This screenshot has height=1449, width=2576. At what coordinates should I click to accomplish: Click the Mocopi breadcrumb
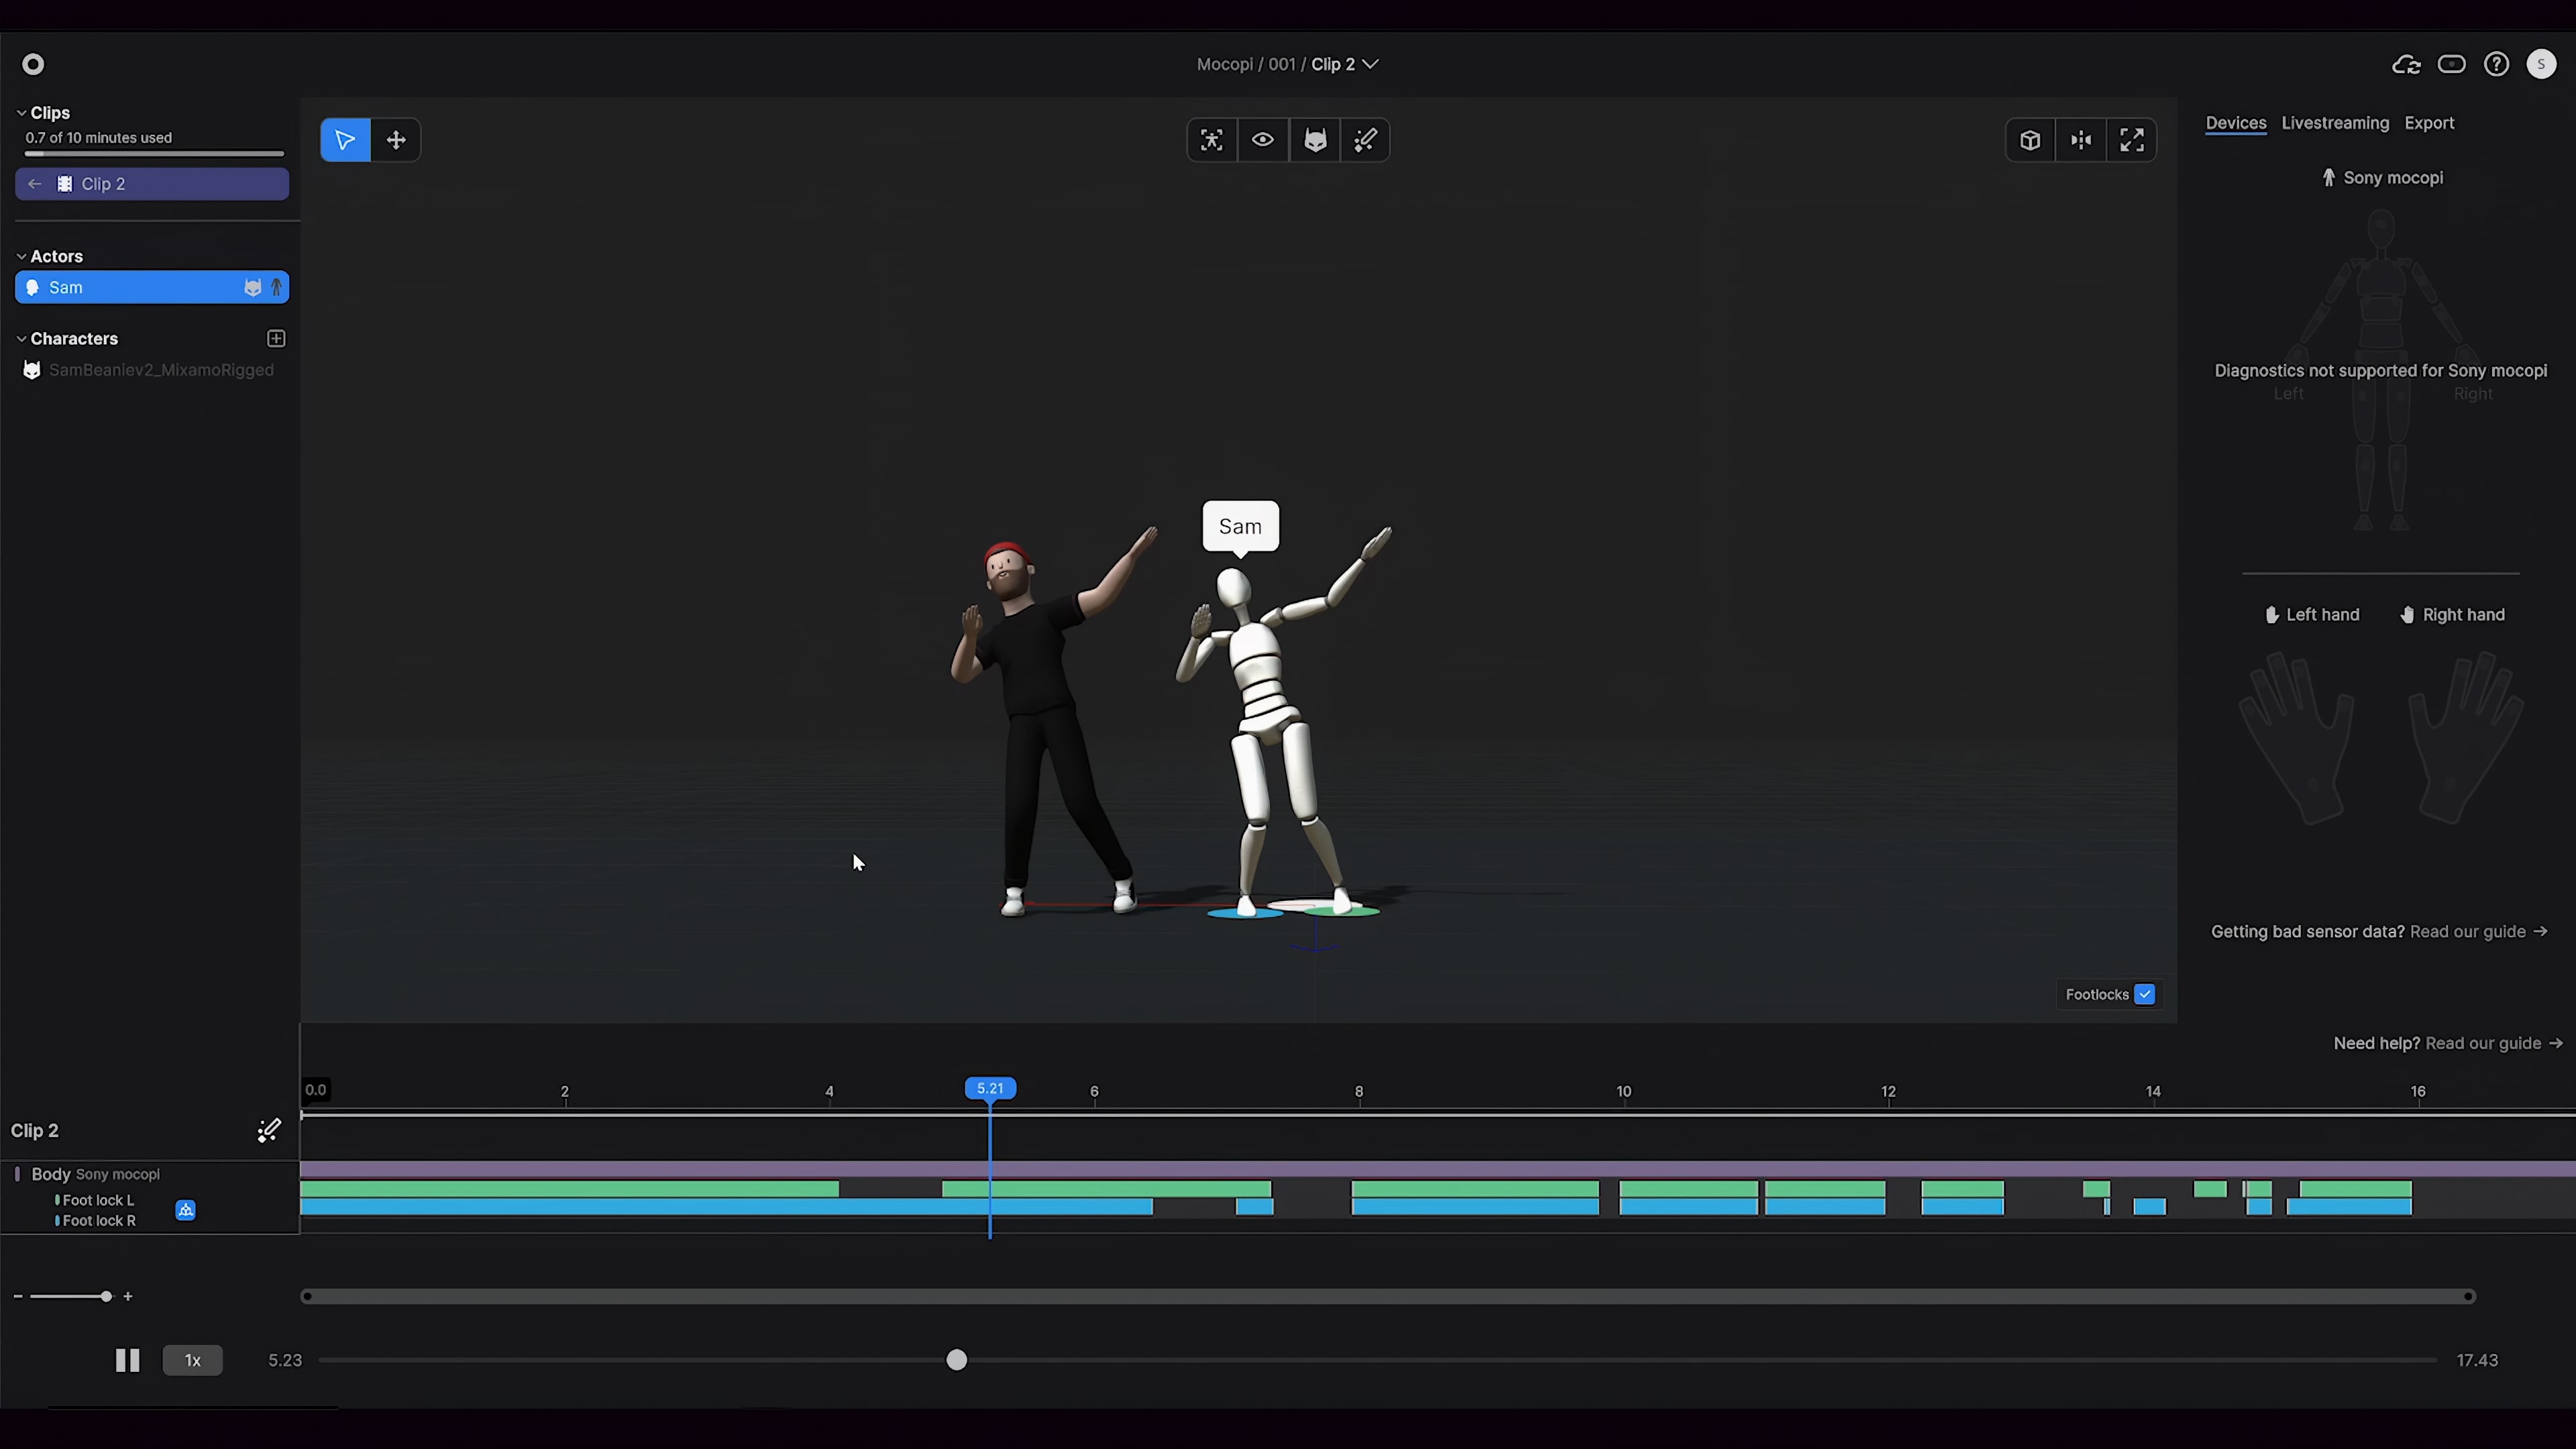(1225, 64)
